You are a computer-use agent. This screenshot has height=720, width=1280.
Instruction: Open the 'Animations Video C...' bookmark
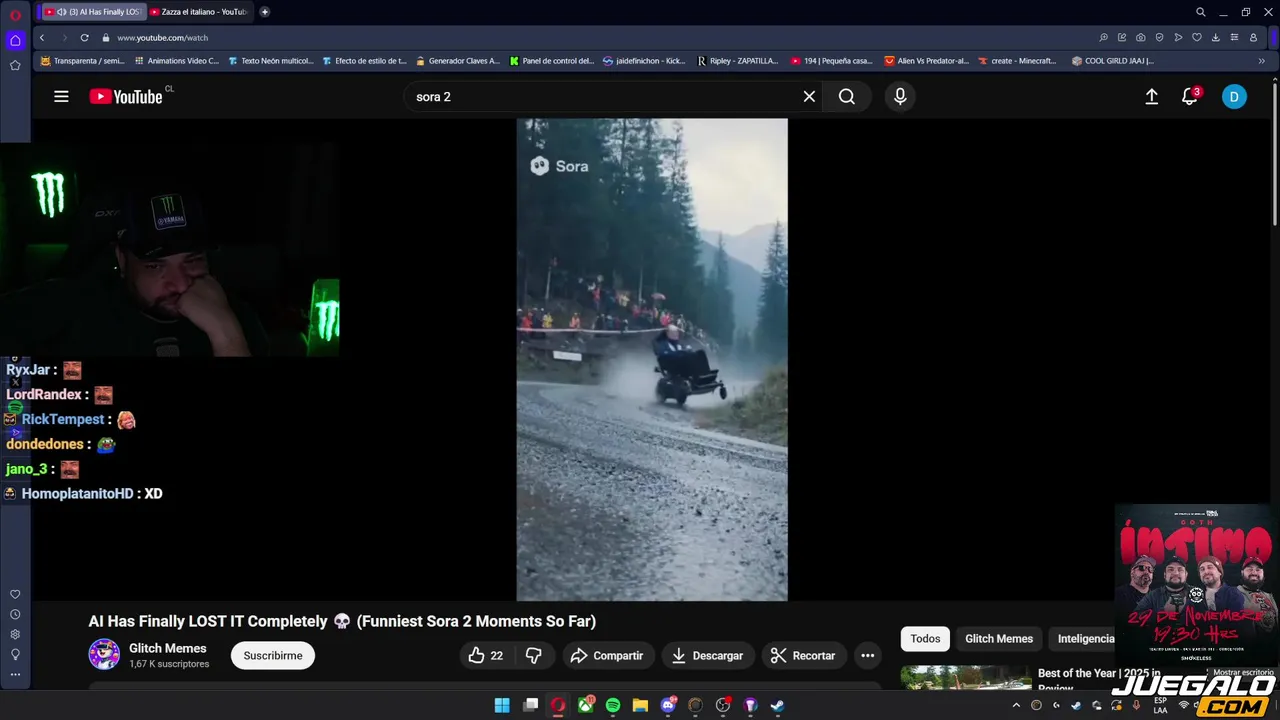tap(176, 61)
